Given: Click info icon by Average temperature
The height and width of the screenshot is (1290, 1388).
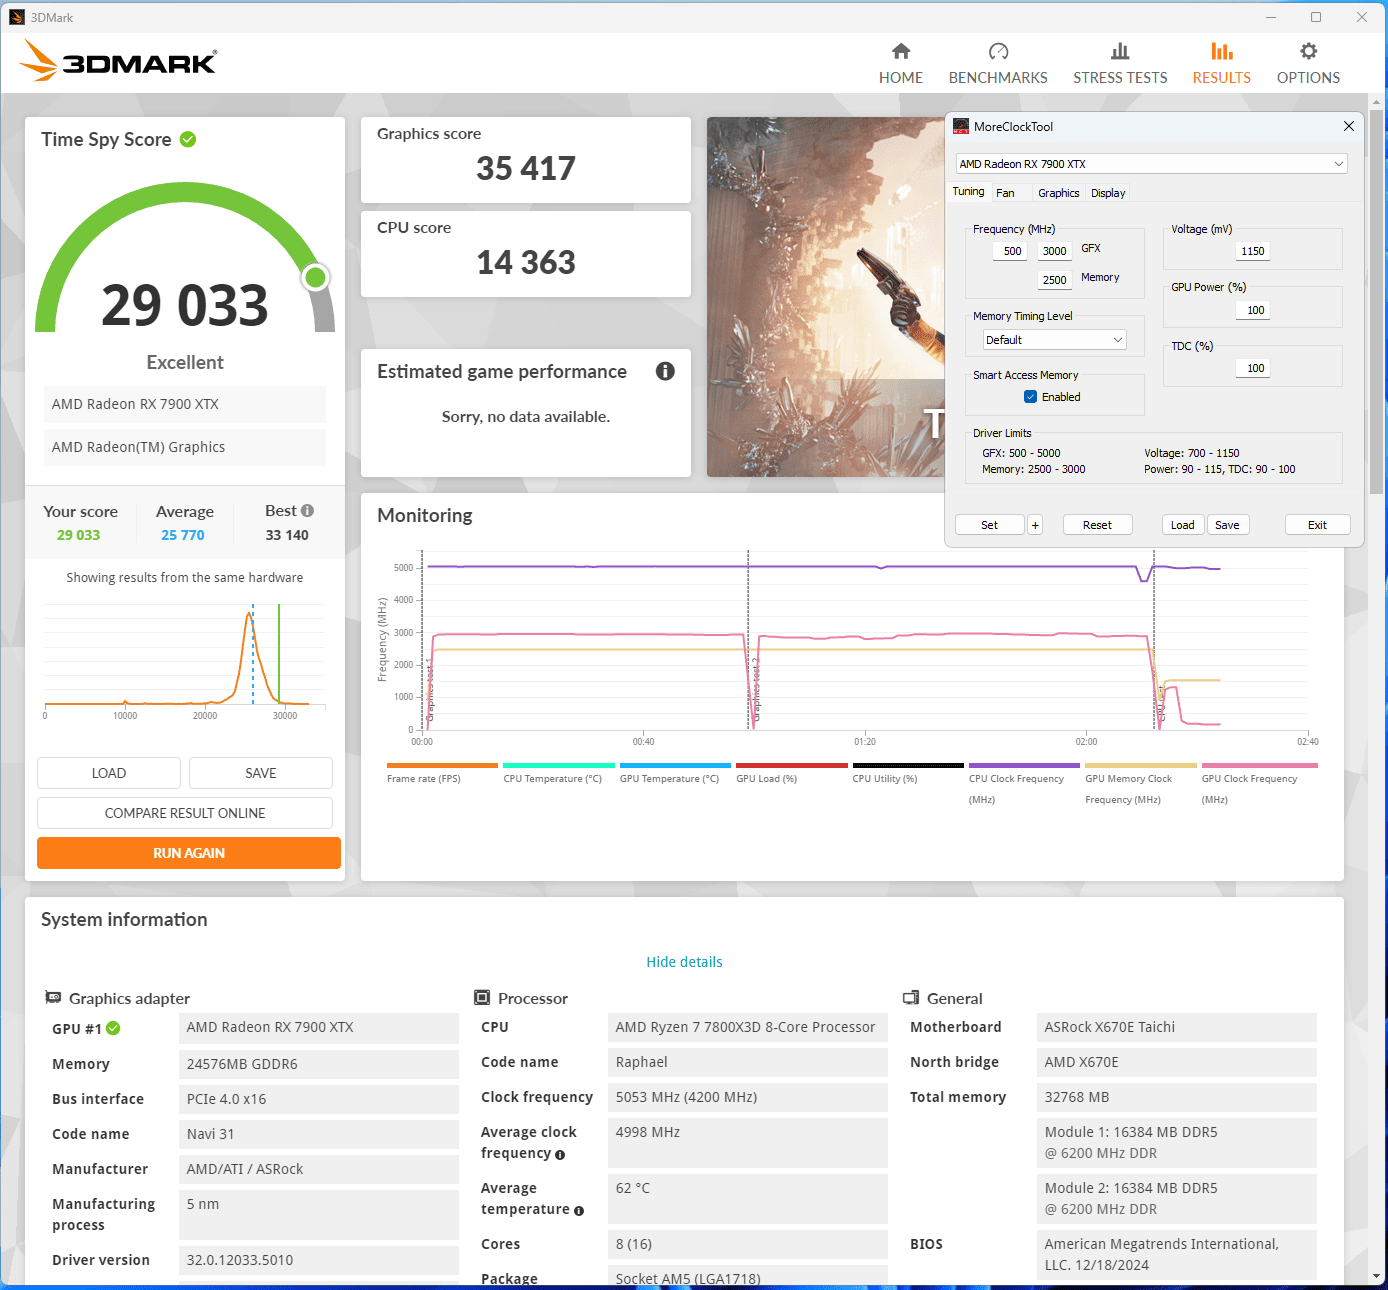Looking at the screenshot, I should click(579, 1211).
